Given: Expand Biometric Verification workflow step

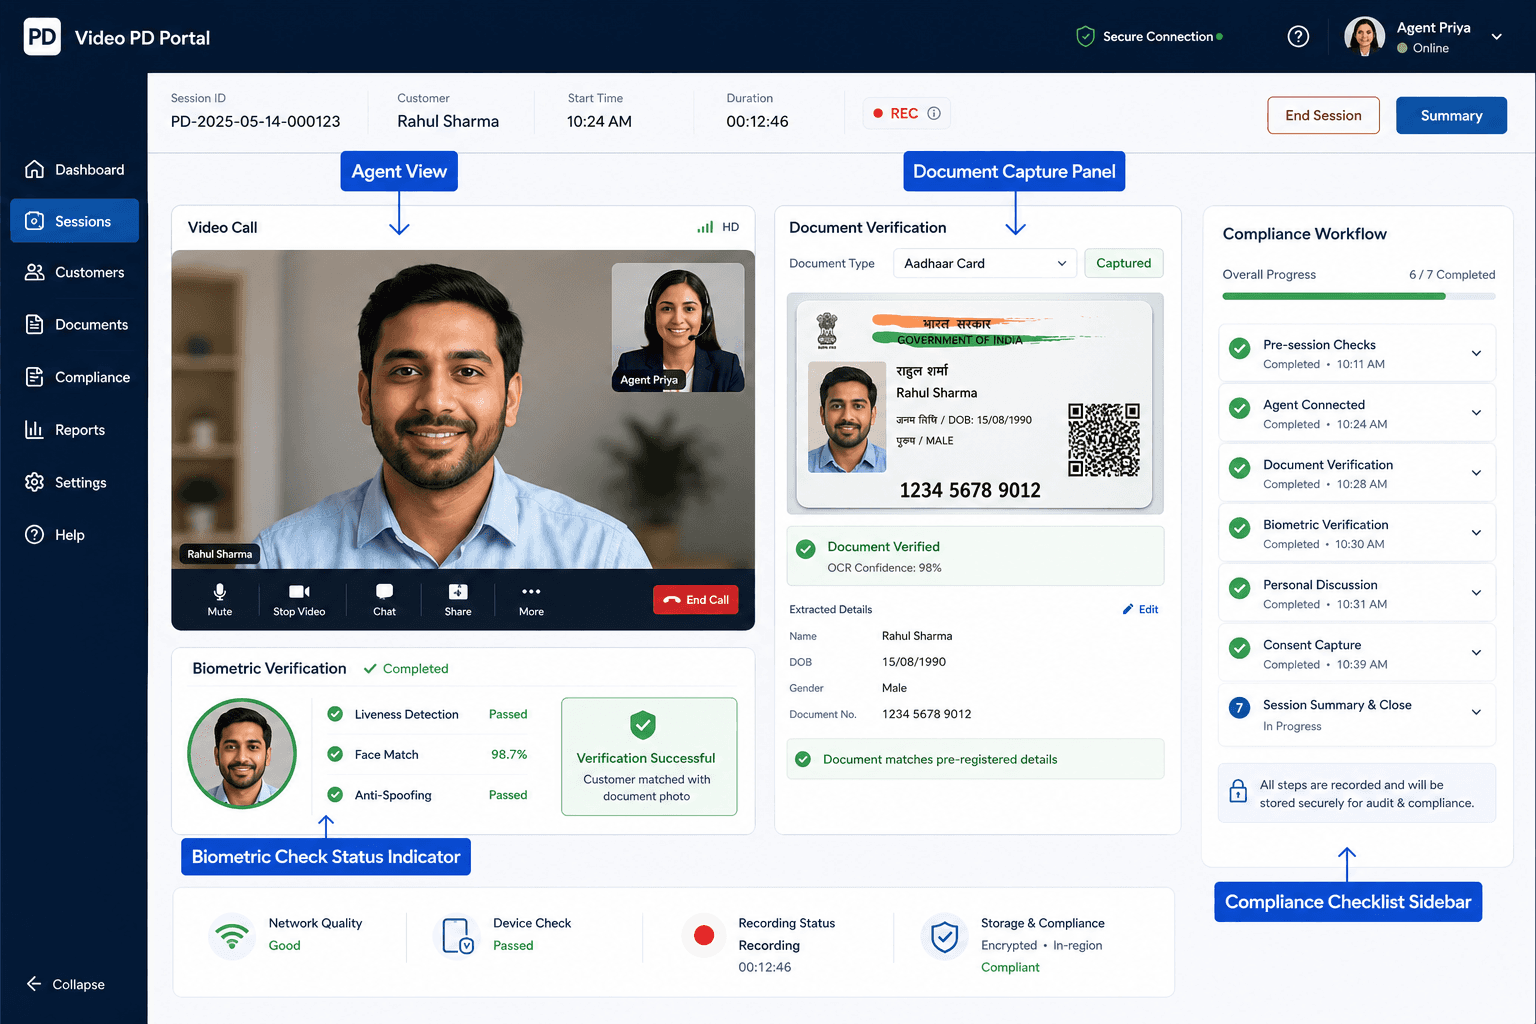Looking at the screenshot, I should (x=1476, y=533).
